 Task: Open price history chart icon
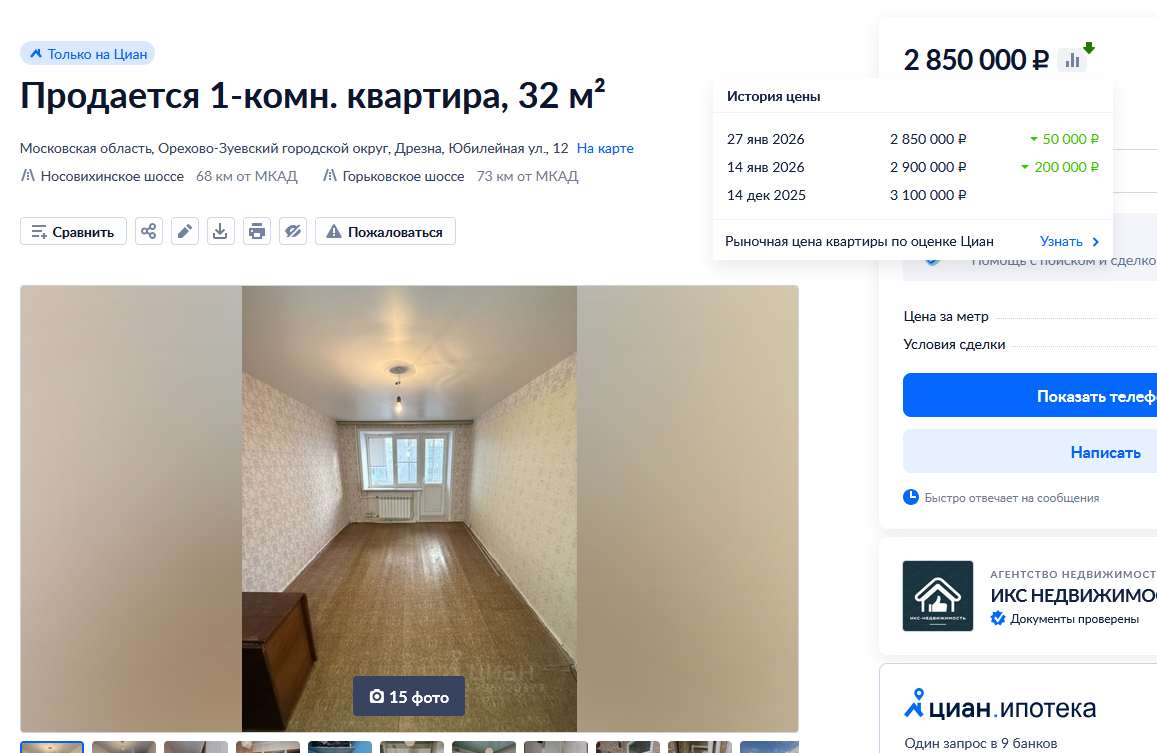[x=1071, y=60]
